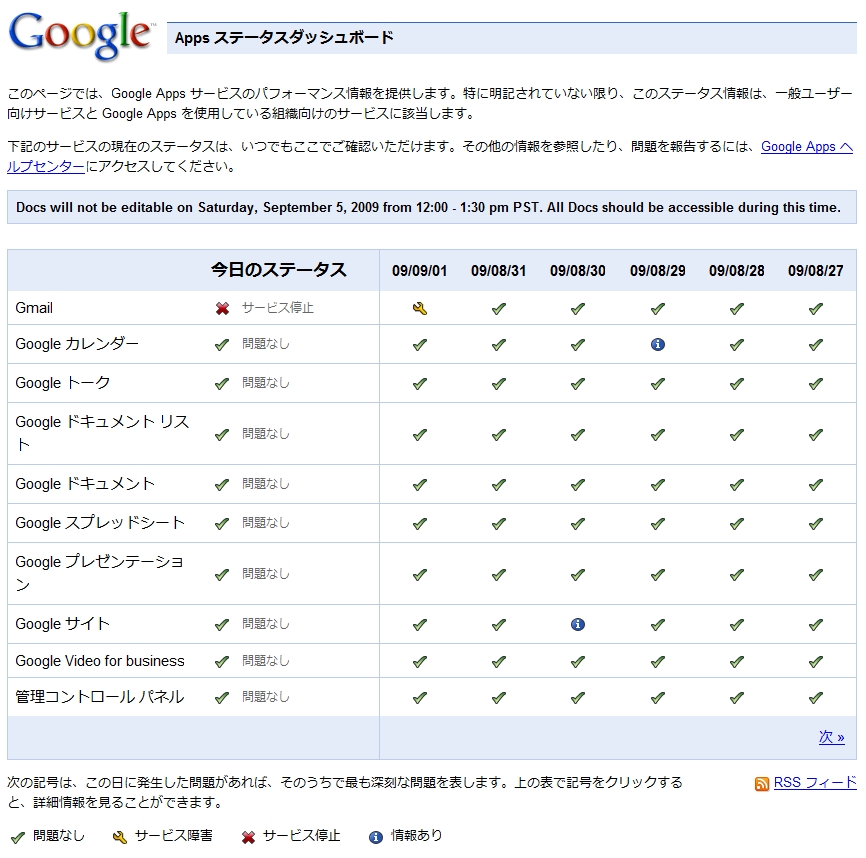The width and height of the screenshot is (866, 858).
Task: Click the Google スプレッドシート service name
Action: tap(100, 522)
